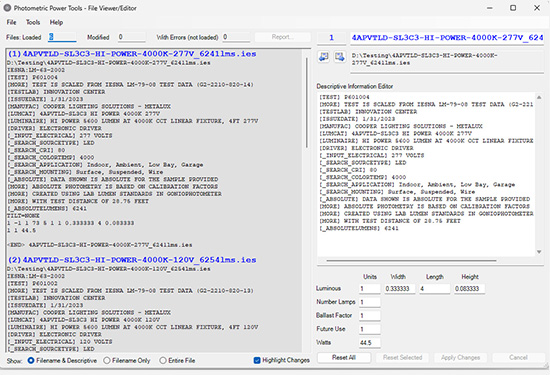Click the [_SEARCH_CRI] 80 line in the editor
This screenshot has width=550, height=375.
348,170
